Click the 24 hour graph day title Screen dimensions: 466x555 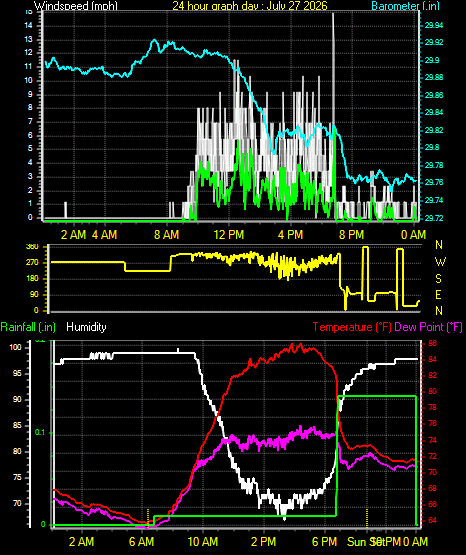point(250,6)
